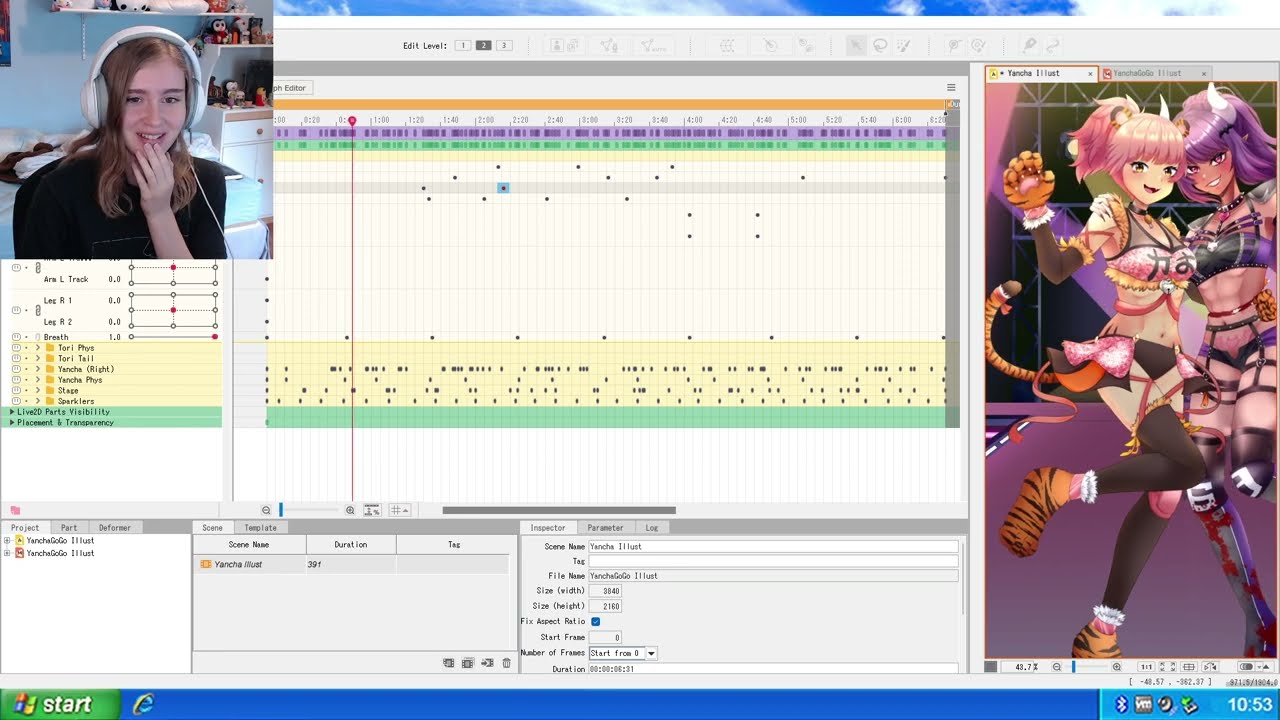Switch to the Scene tab
Image resolution: width=1280 pixels, height=720 pixels.
(x=212, y=528)
